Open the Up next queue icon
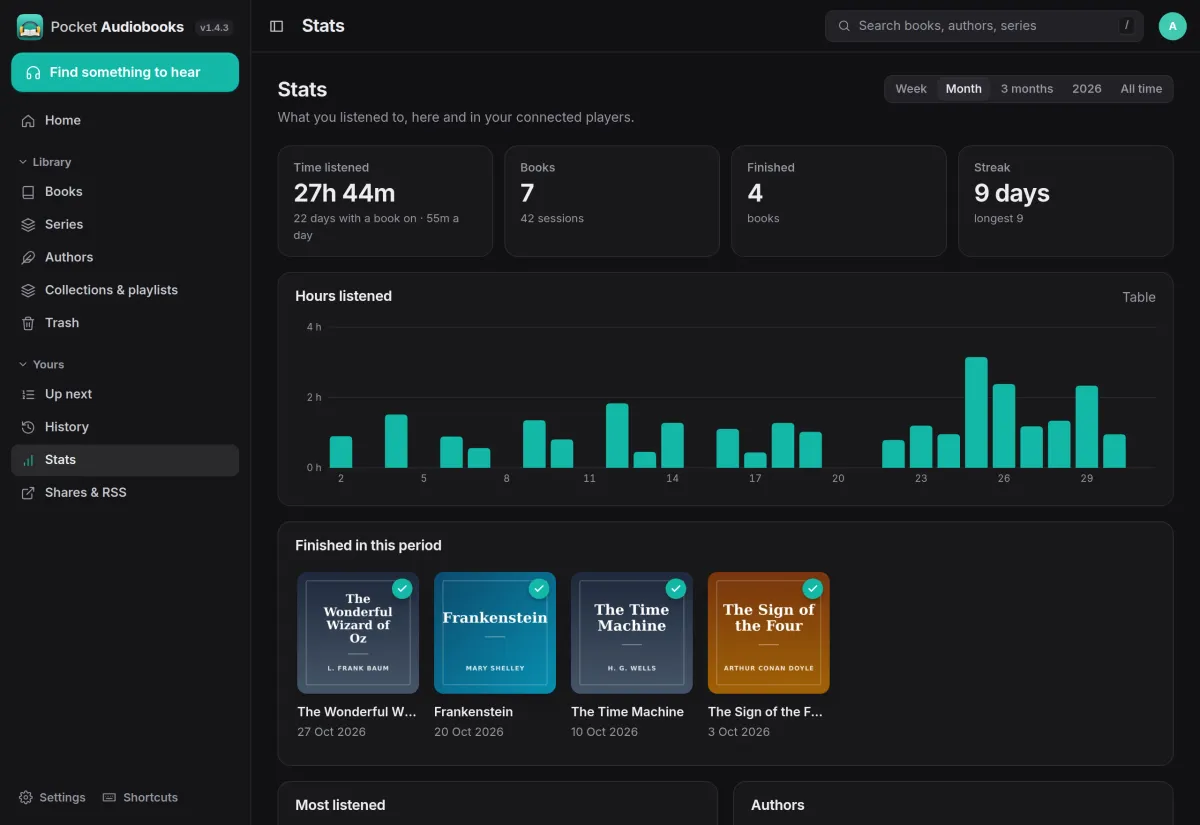This screenshot has height=825, width=1200. pyautogui.click(x=28, y=394)
